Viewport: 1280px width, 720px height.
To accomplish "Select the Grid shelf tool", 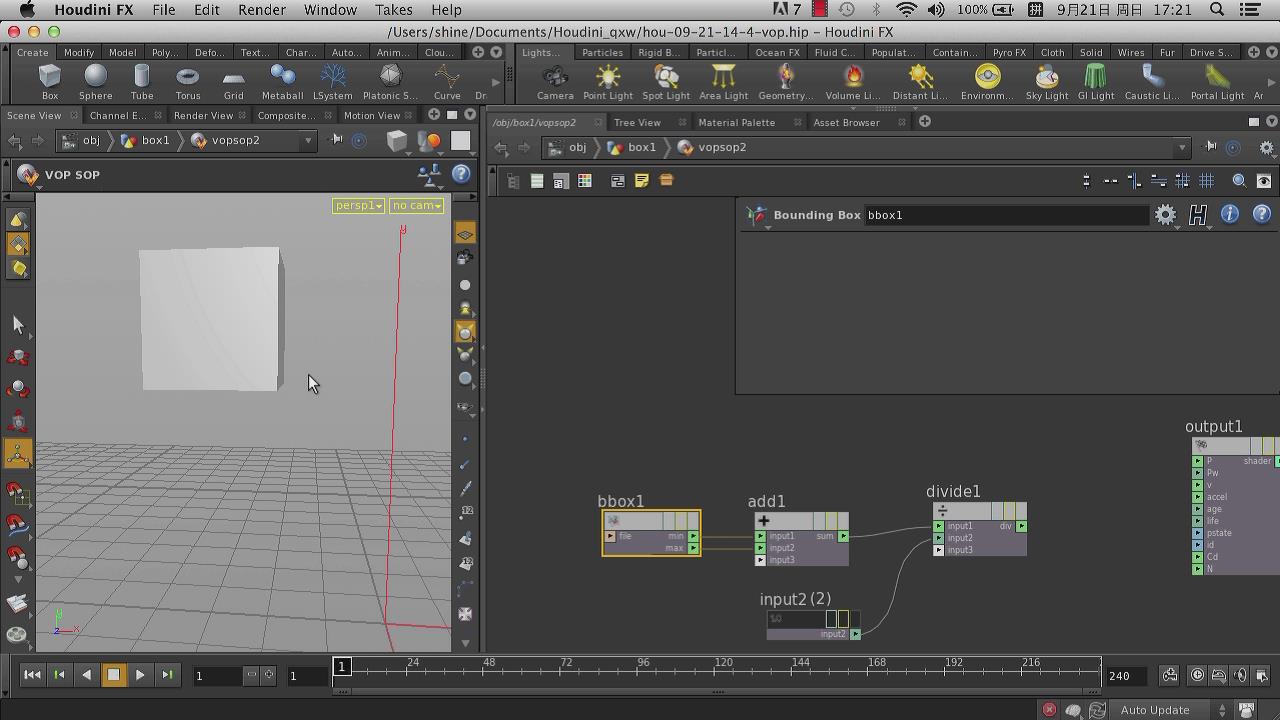I will [x=233, y=82].
